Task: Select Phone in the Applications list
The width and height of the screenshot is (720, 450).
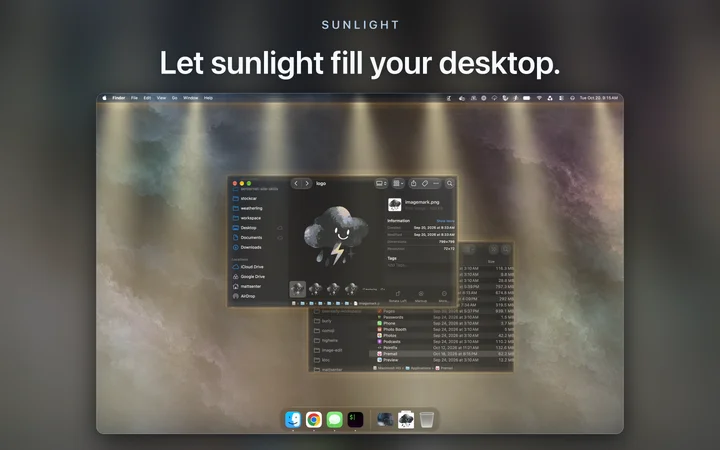Action: pyautogui.click(x=386, y=323)
